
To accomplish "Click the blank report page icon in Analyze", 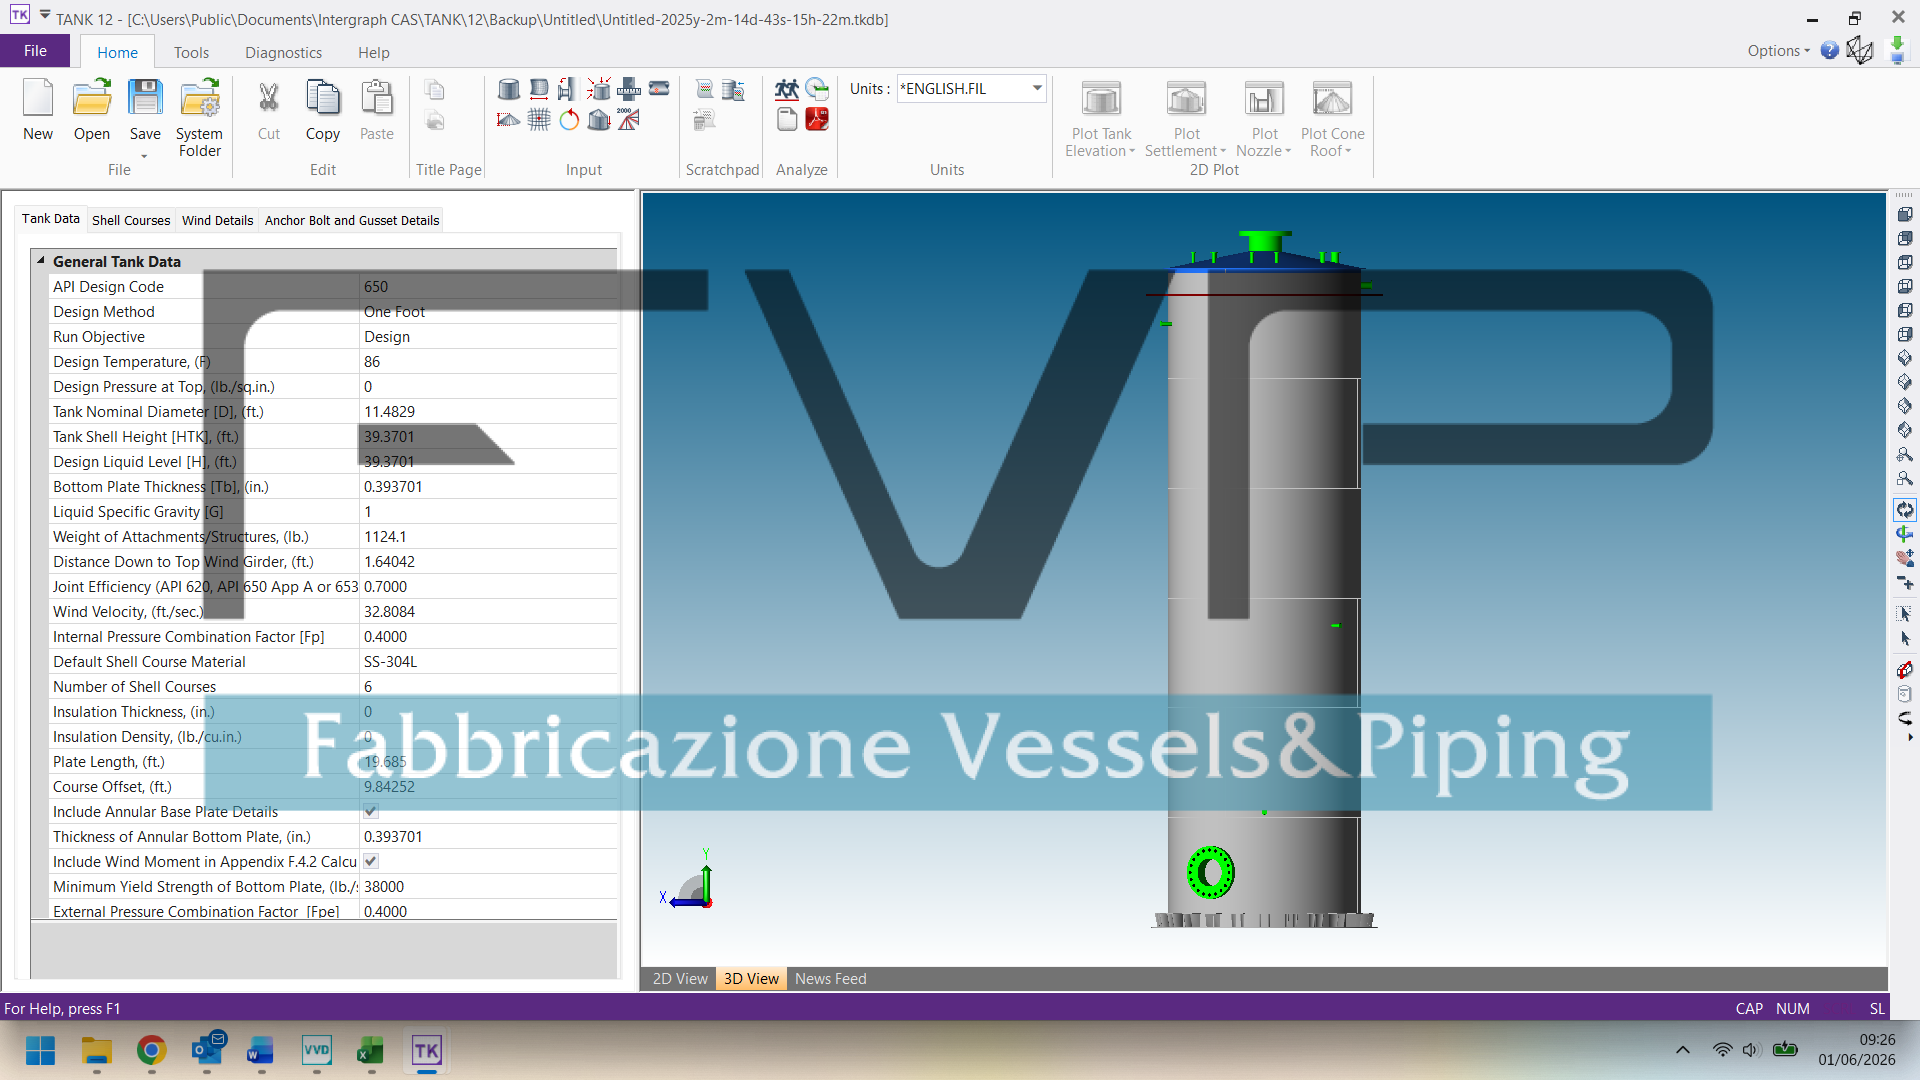I will tap(787, 120).
